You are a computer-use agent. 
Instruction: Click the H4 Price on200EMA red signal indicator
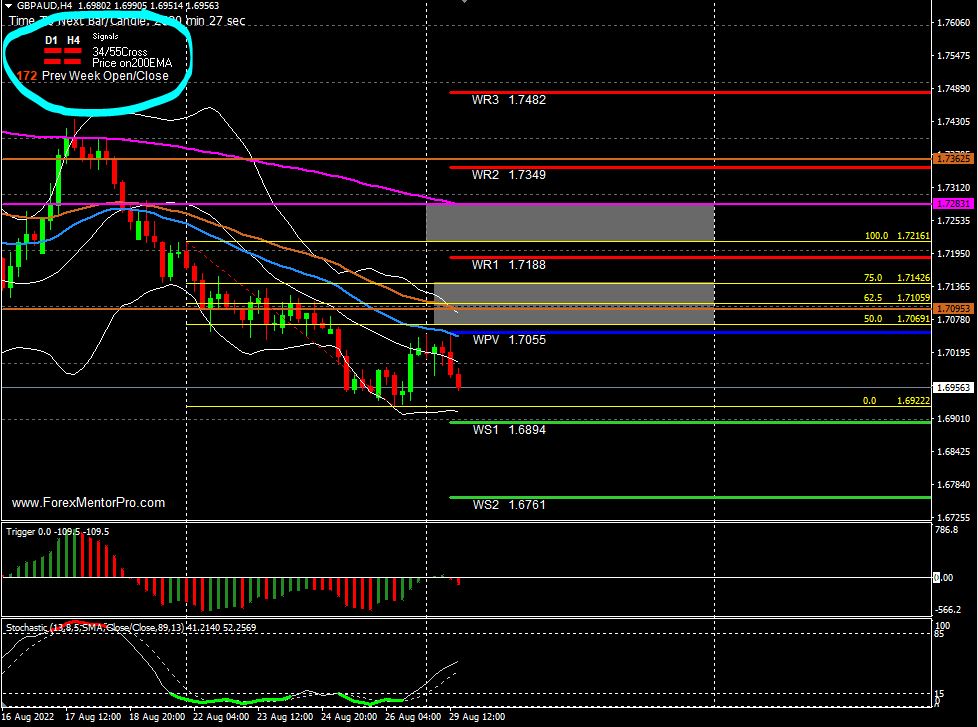[73, 62]
